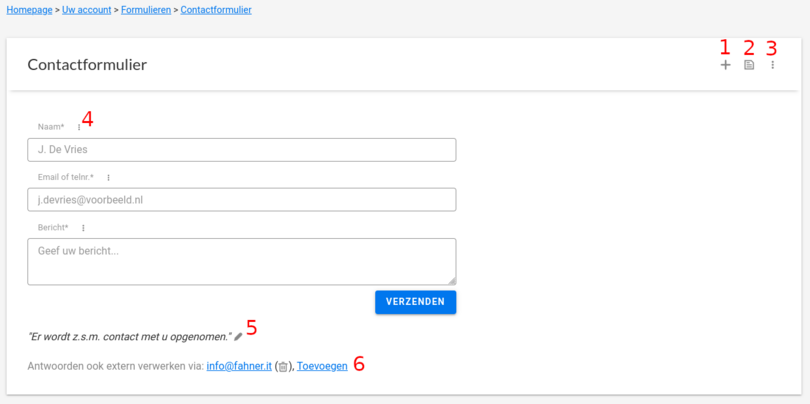Click inside the Bericht text area
The height and width of the screenshot is (404, 810).
(x=241, y=261)
